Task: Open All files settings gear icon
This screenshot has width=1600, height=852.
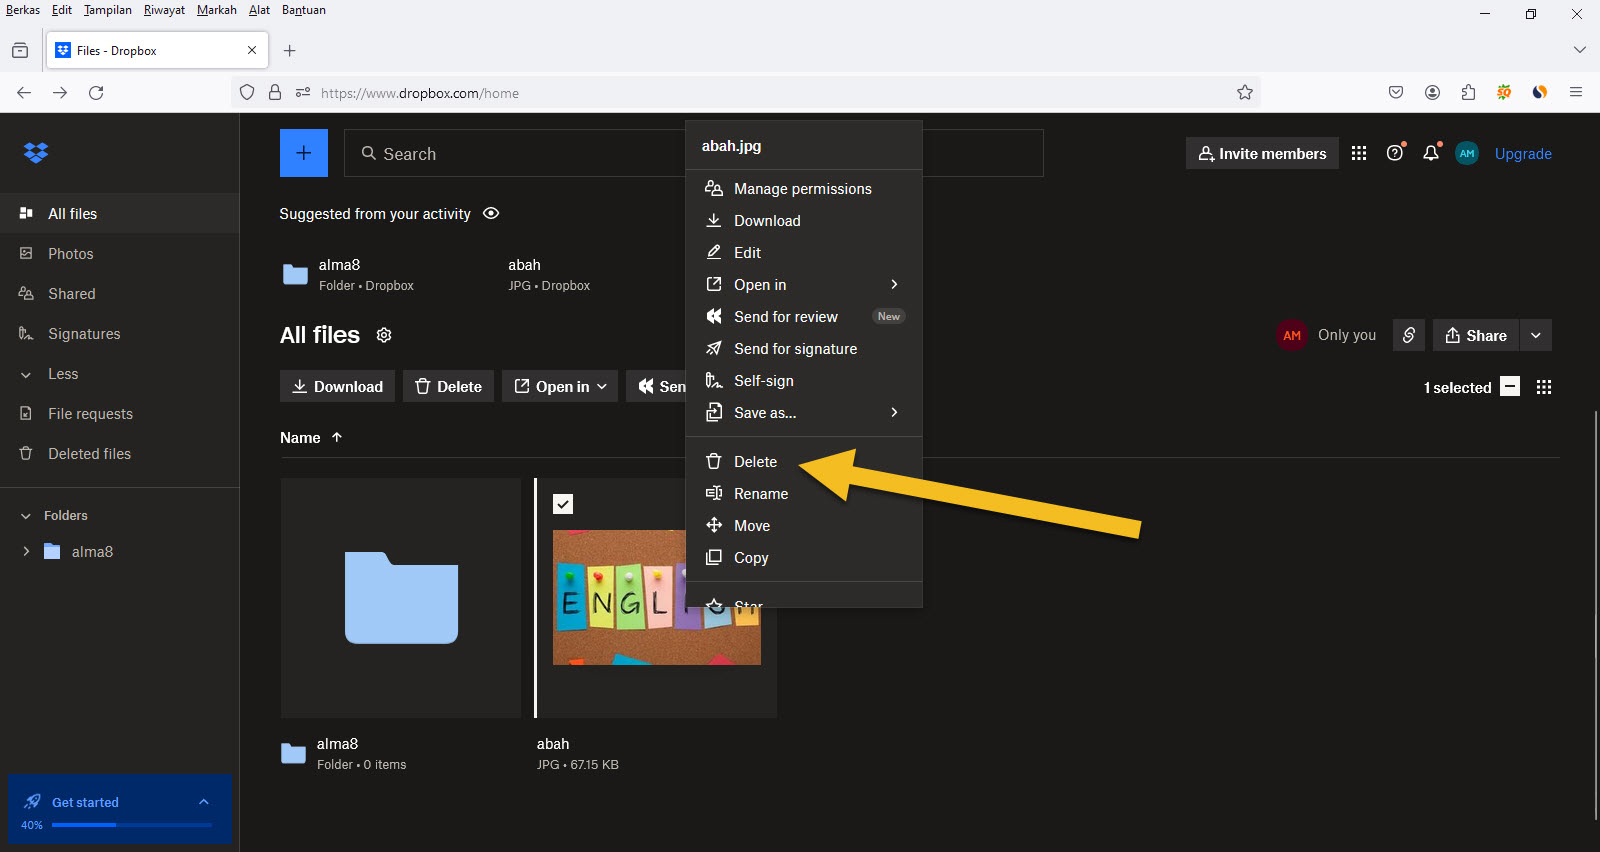Action: point(384,335)
